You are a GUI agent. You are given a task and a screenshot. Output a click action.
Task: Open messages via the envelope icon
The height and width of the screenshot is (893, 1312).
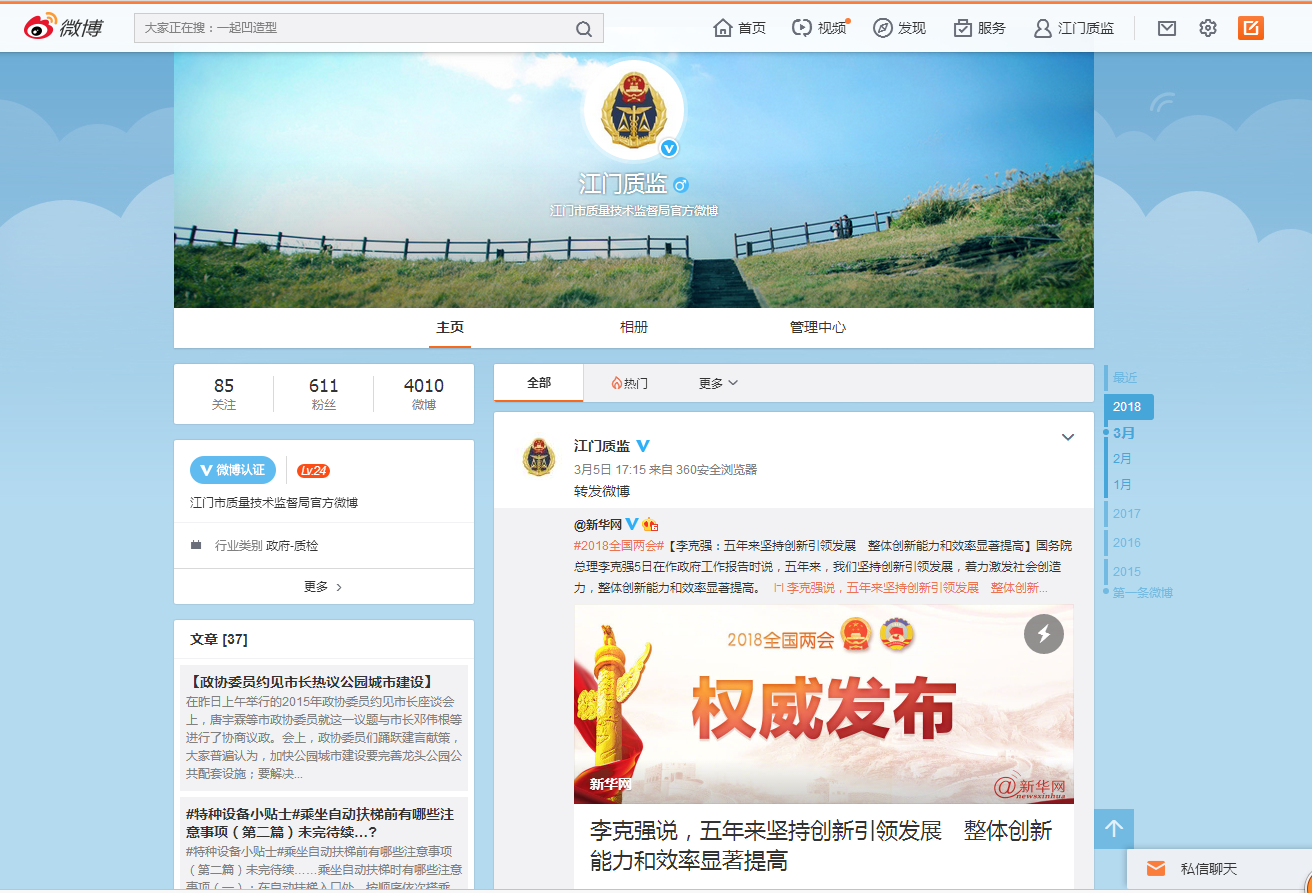click(x=1166, y=28)
